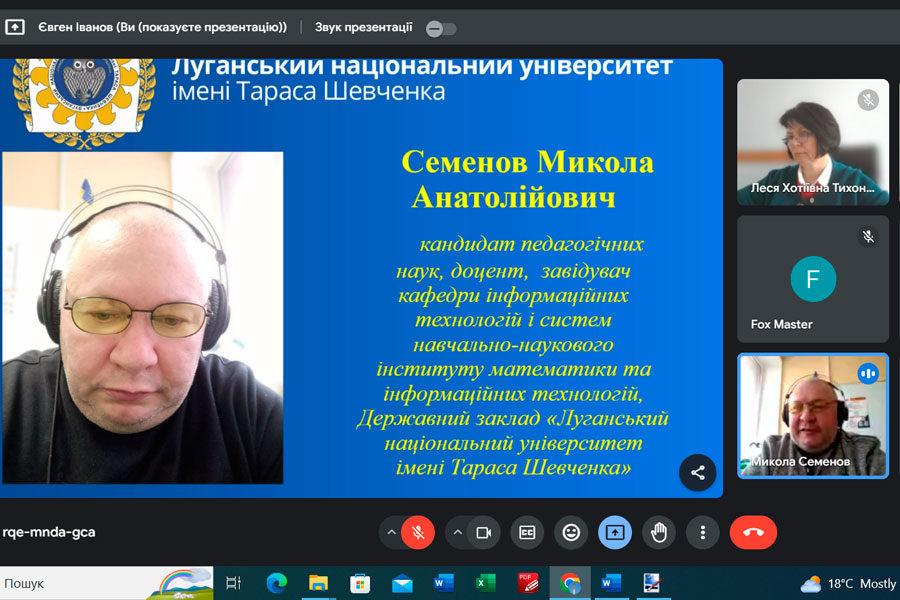
Task: Enable closed captions CC button
Action: point(527,533)
